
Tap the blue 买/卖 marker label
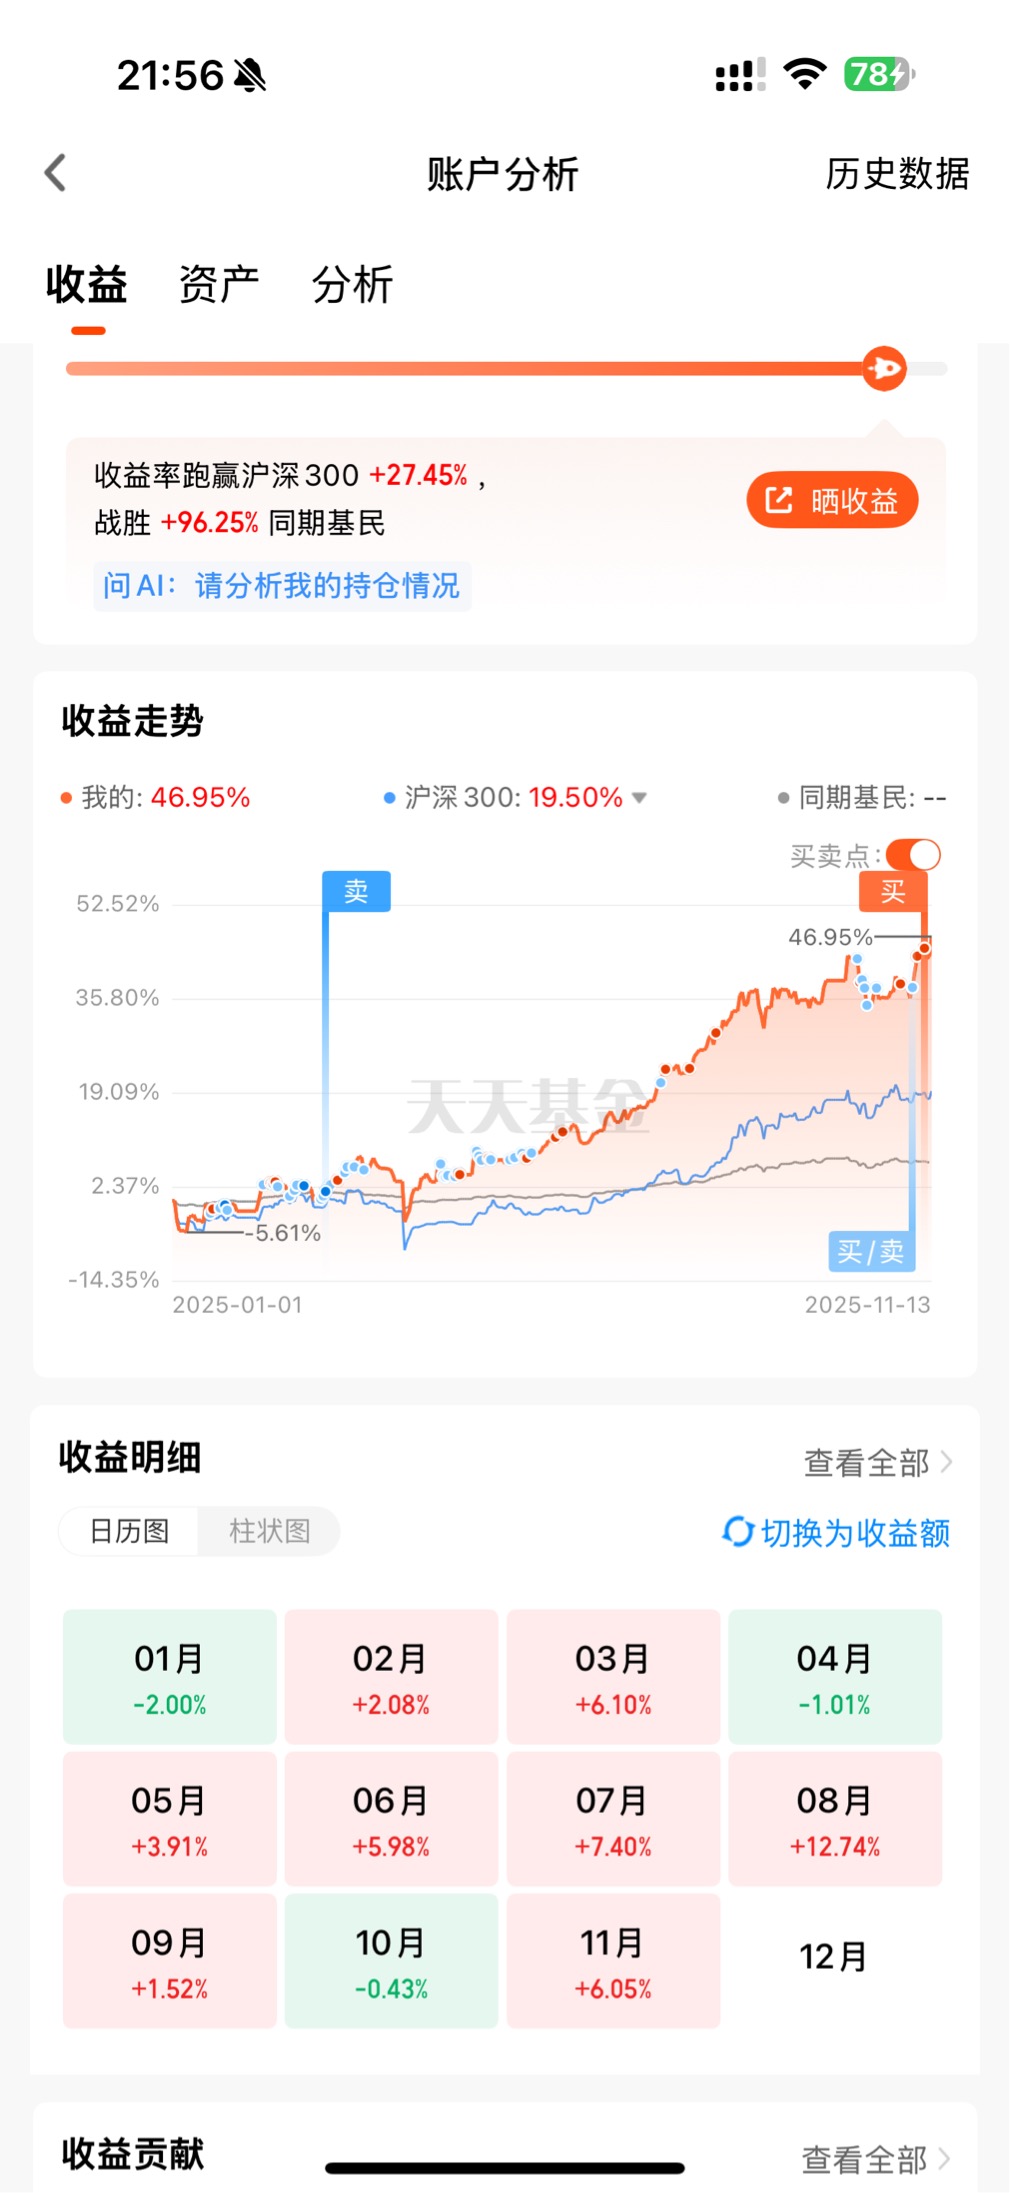coord(871,1251)
